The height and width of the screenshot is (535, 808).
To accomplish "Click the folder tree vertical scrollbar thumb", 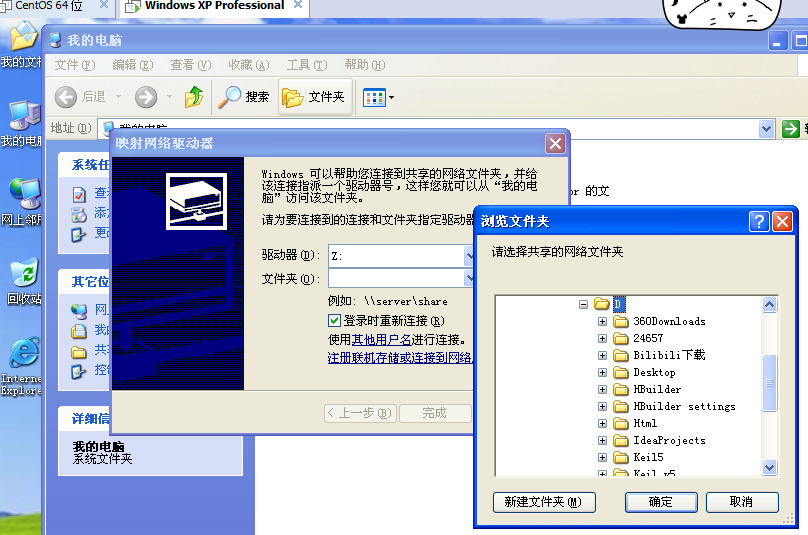I will (x=769, y=383).
